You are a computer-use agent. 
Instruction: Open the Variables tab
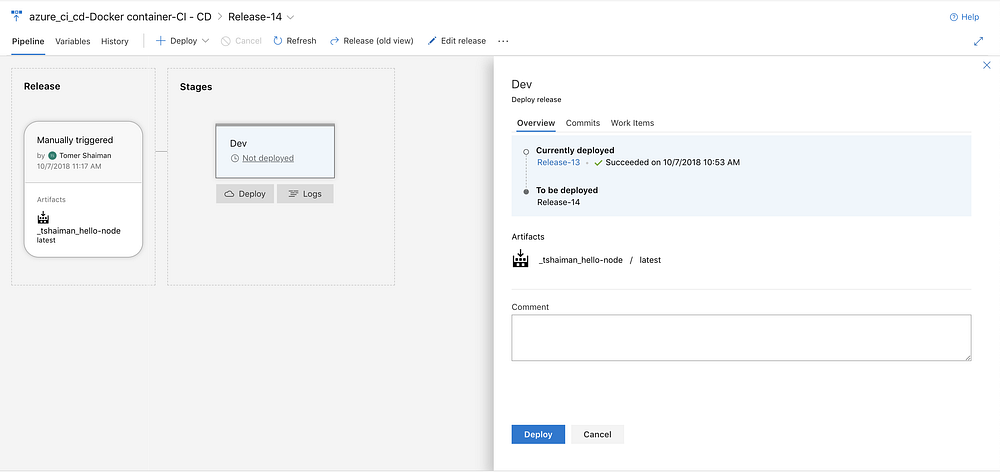[73, 41]
